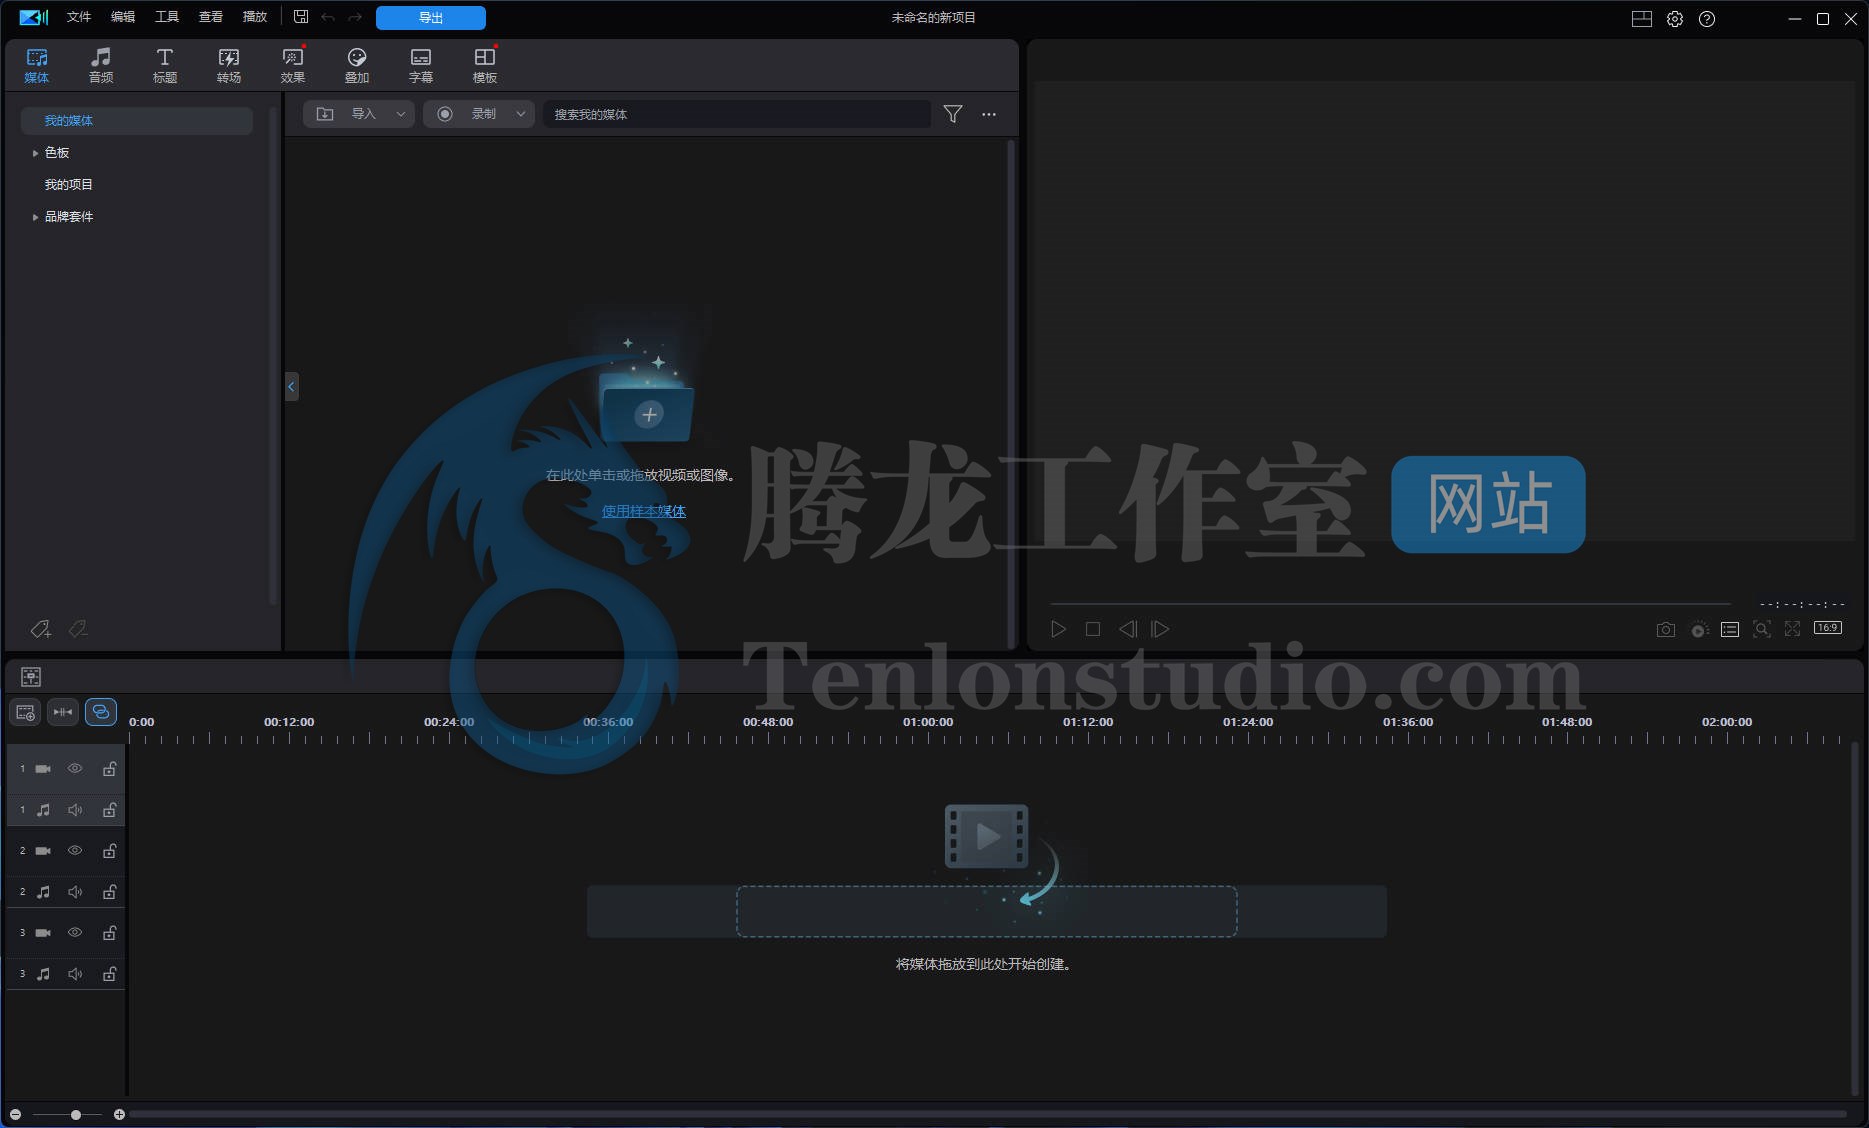
Task: Open the 效果 (Effects) panel
Action: pyautogui.click(x=292, y=63)
